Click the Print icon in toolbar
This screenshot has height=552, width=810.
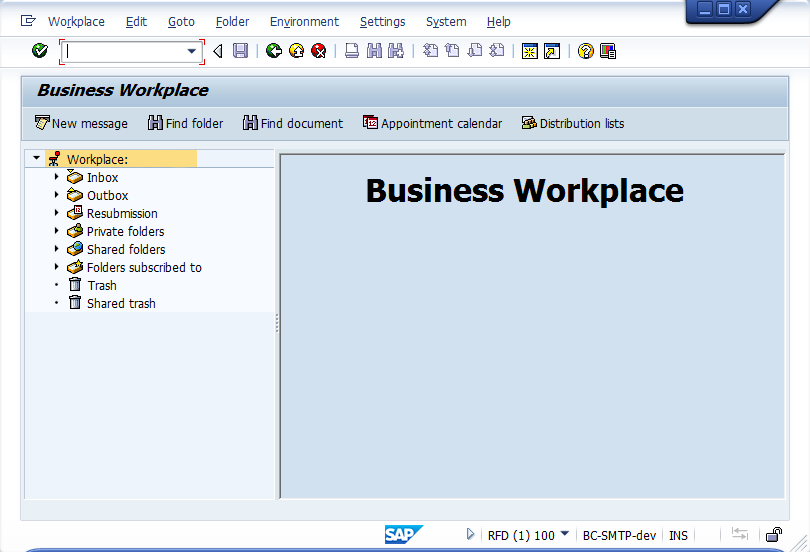pyautogui.click(x=352, y=51)
